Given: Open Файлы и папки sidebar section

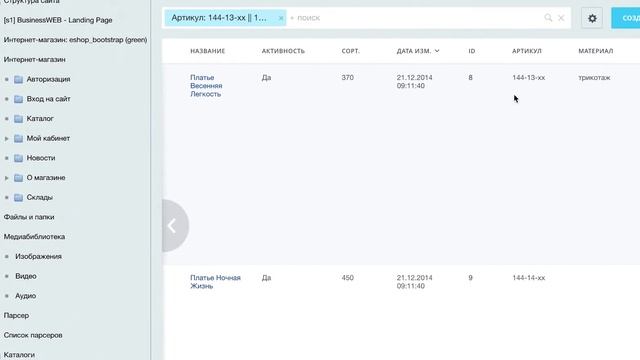Looking at the screenshot, I should pos(29,217).
